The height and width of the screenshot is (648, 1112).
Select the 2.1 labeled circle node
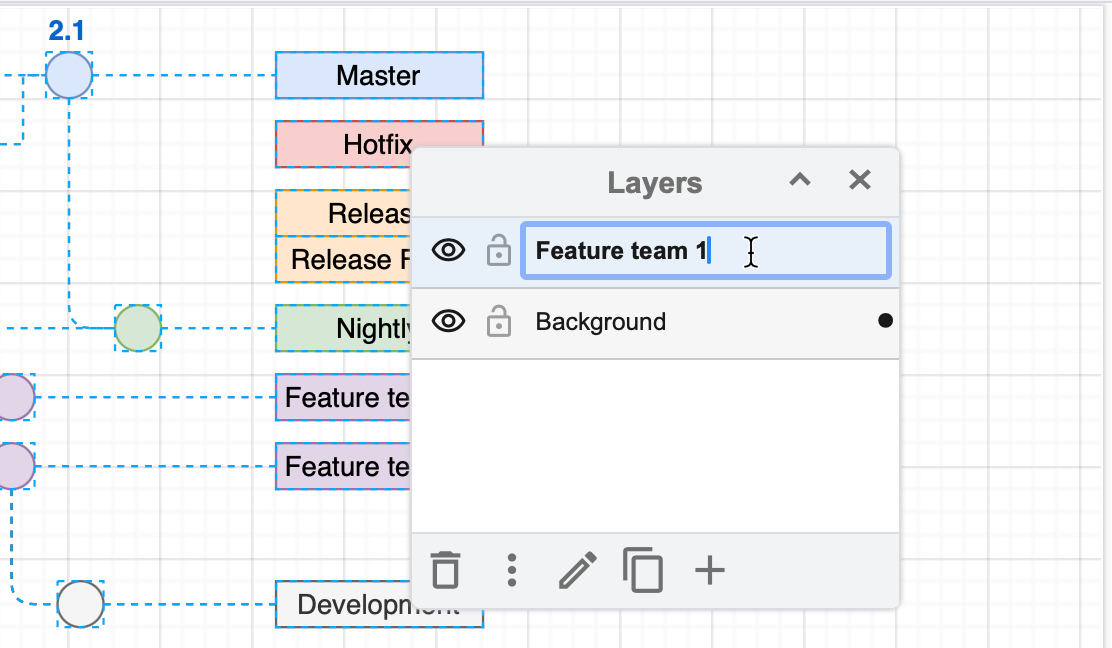pos(68,75)
